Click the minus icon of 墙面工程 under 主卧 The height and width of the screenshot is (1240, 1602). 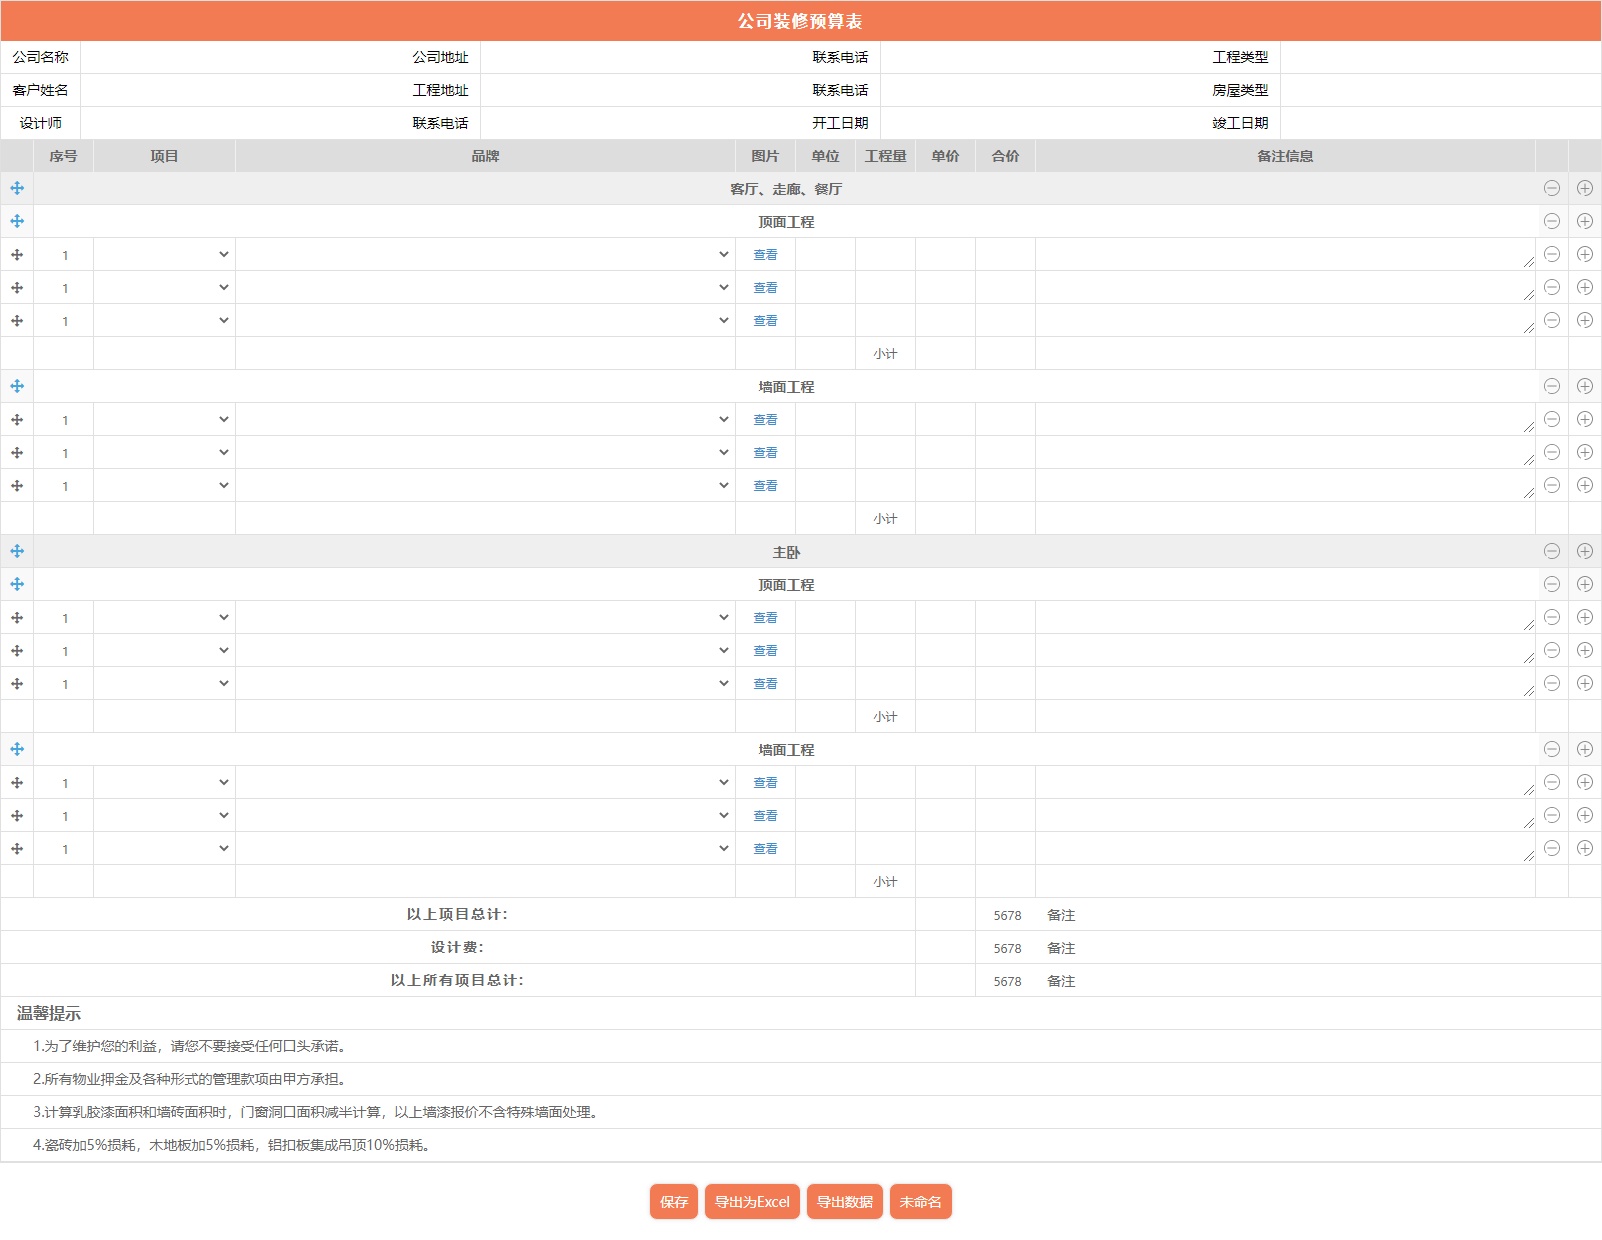pyautogui.click(x=1552, y=749)
